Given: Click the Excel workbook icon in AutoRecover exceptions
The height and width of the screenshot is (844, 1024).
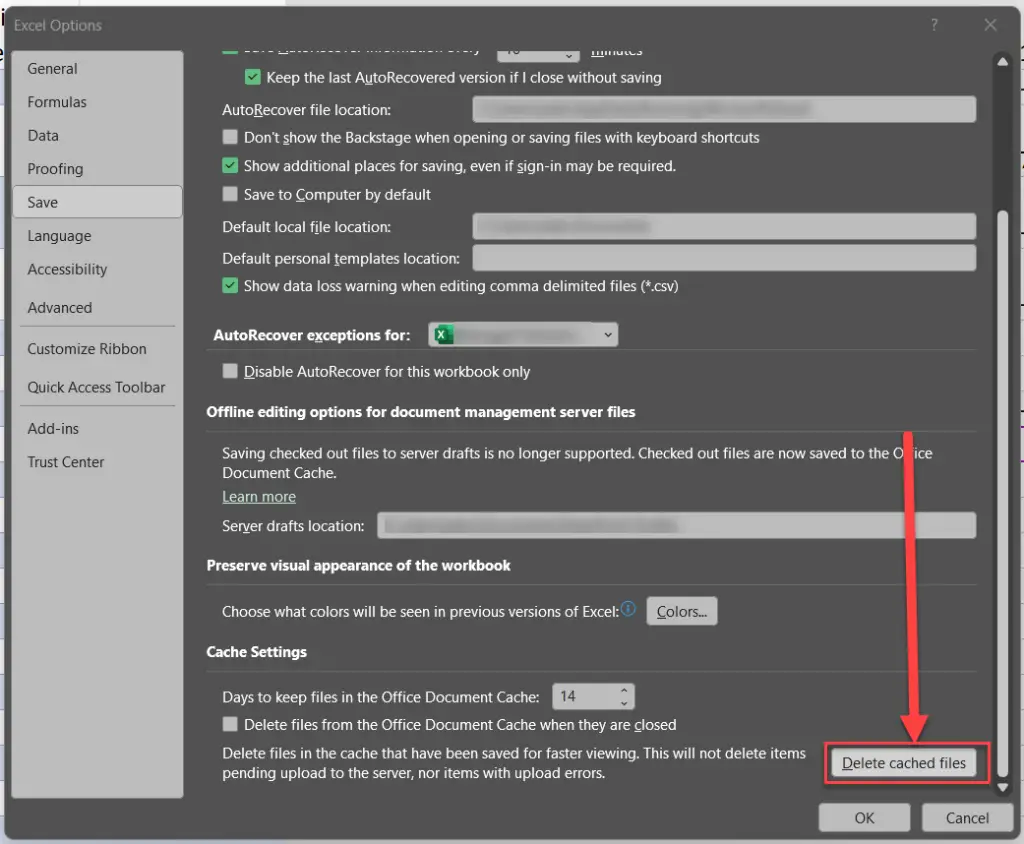Looking at the screenshot, I should (445, 335).
